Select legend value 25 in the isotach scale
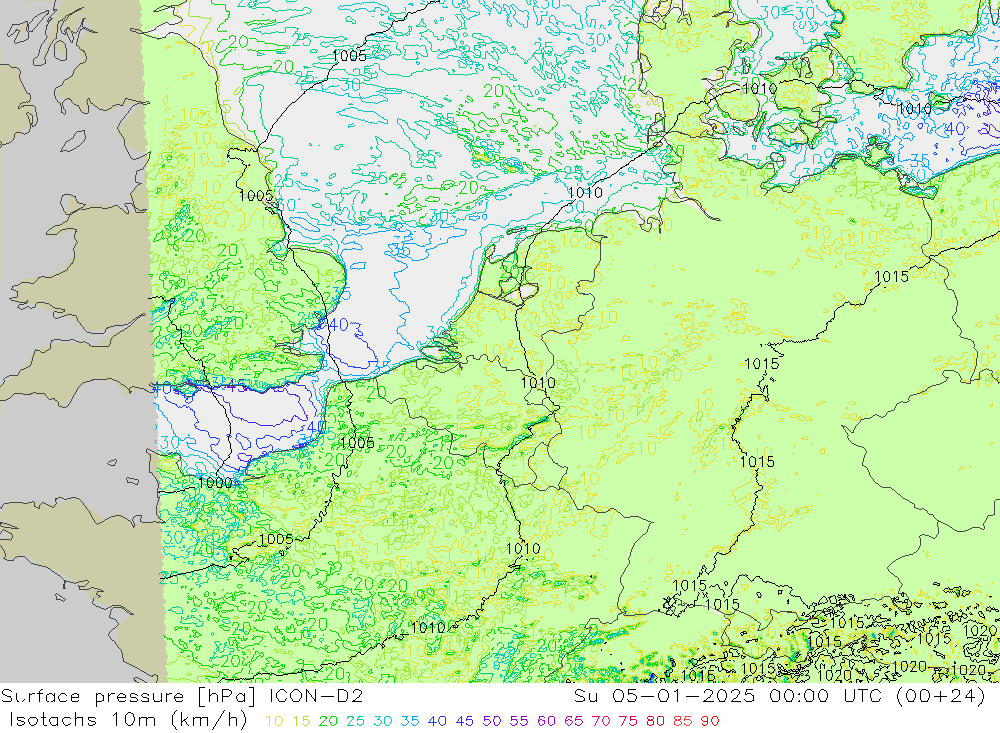This screenshot has height=733, width=1000. (x=356, y=722)
